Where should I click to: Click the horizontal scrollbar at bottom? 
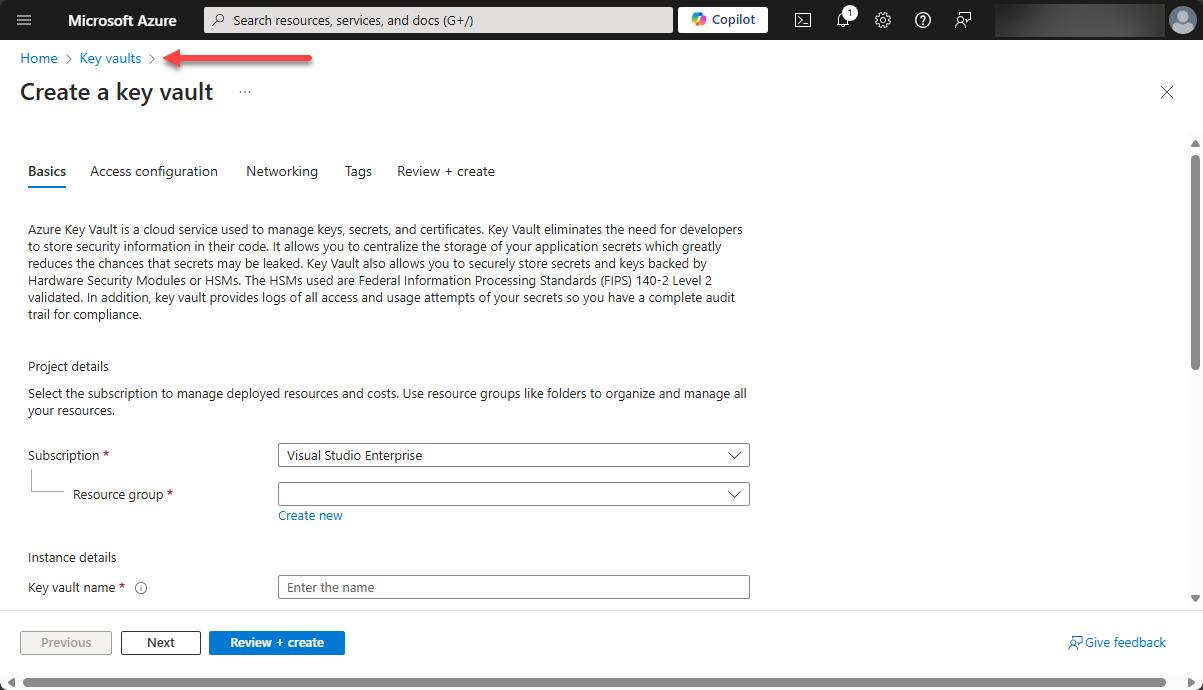pos(595,683)
